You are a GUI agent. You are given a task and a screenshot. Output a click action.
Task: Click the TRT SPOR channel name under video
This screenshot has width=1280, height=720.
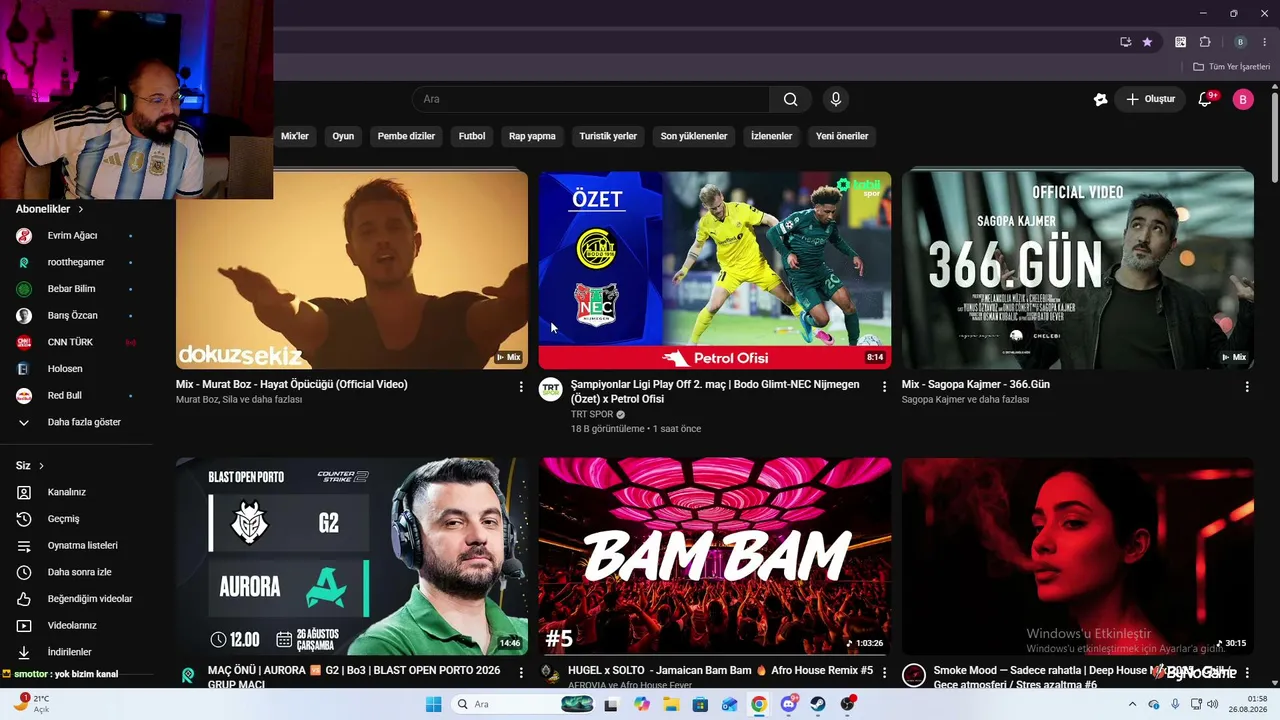point(592,414)
